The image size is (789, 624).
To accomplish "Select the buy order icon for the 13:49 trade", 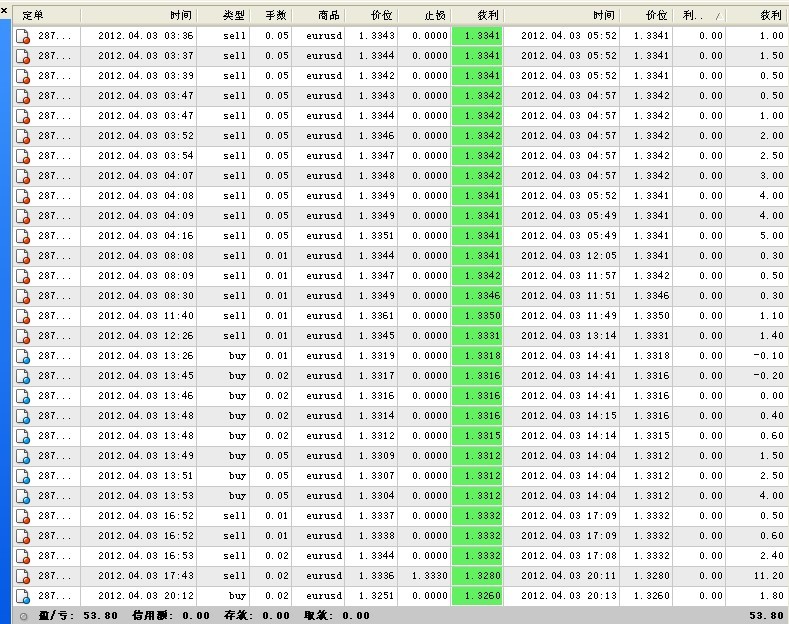I will tap(23, 456).
